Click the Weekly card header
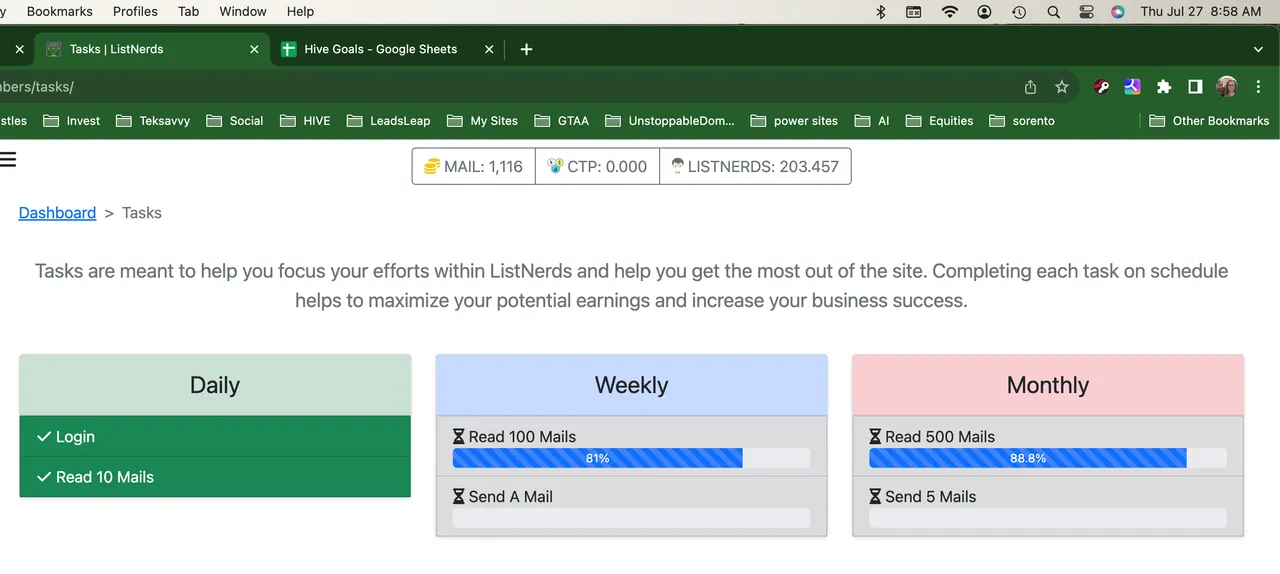Screen dimensions: 1280x574 pos(631,385)
